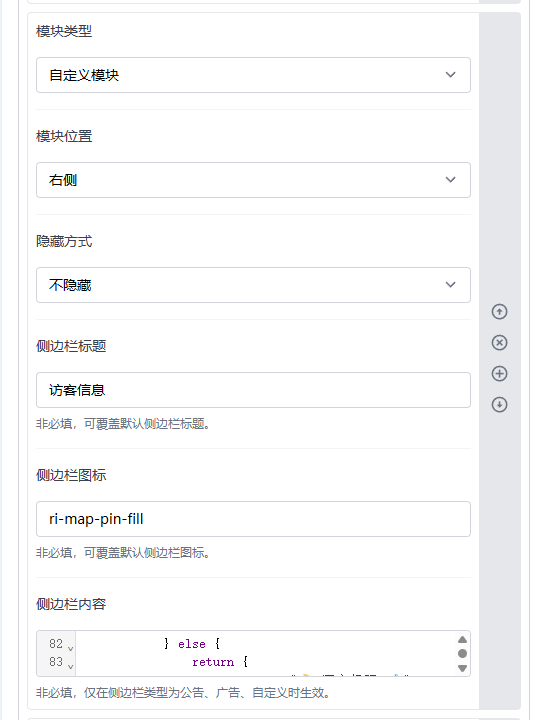Click the chevron arrow in 不隐藏 select
Screen dimensions: 549x720
coord(451,285)
